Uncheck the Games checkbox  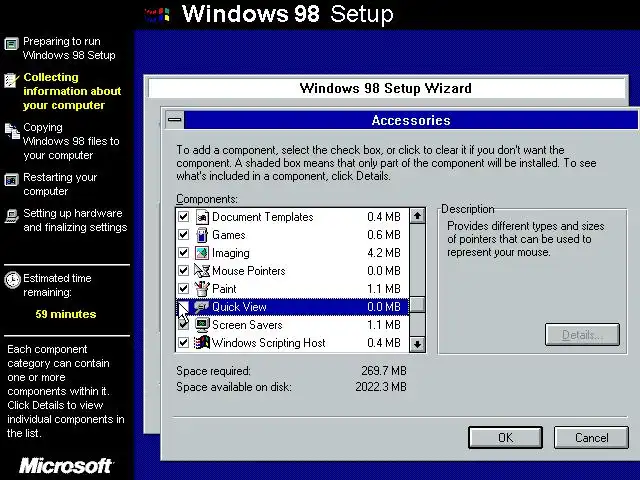(x=184, y=235)
